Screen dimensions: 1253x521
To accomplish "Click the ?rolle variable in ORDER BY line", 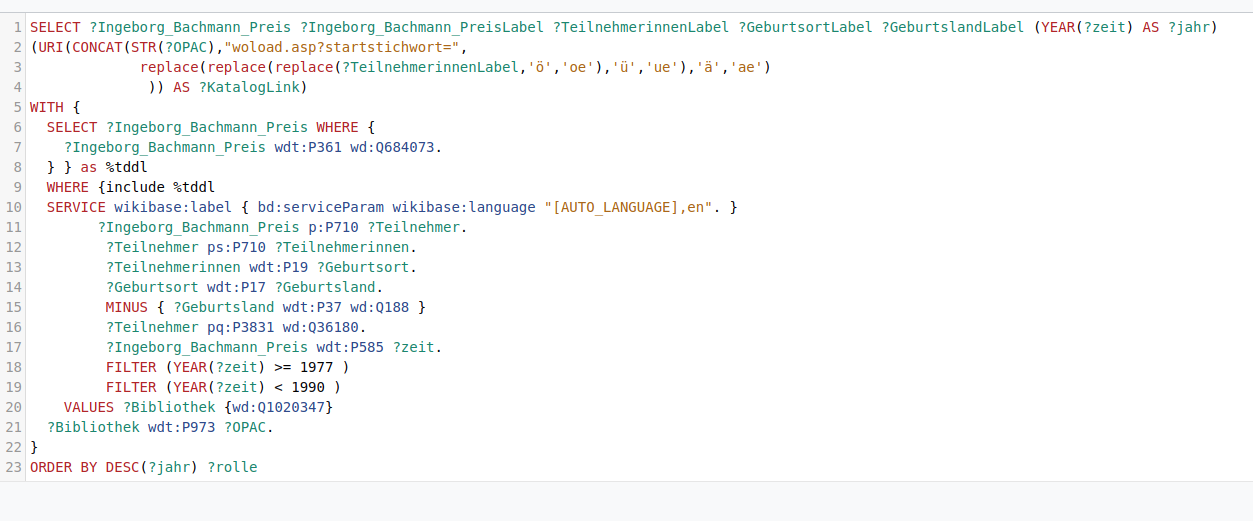I will tap(232, 467).
